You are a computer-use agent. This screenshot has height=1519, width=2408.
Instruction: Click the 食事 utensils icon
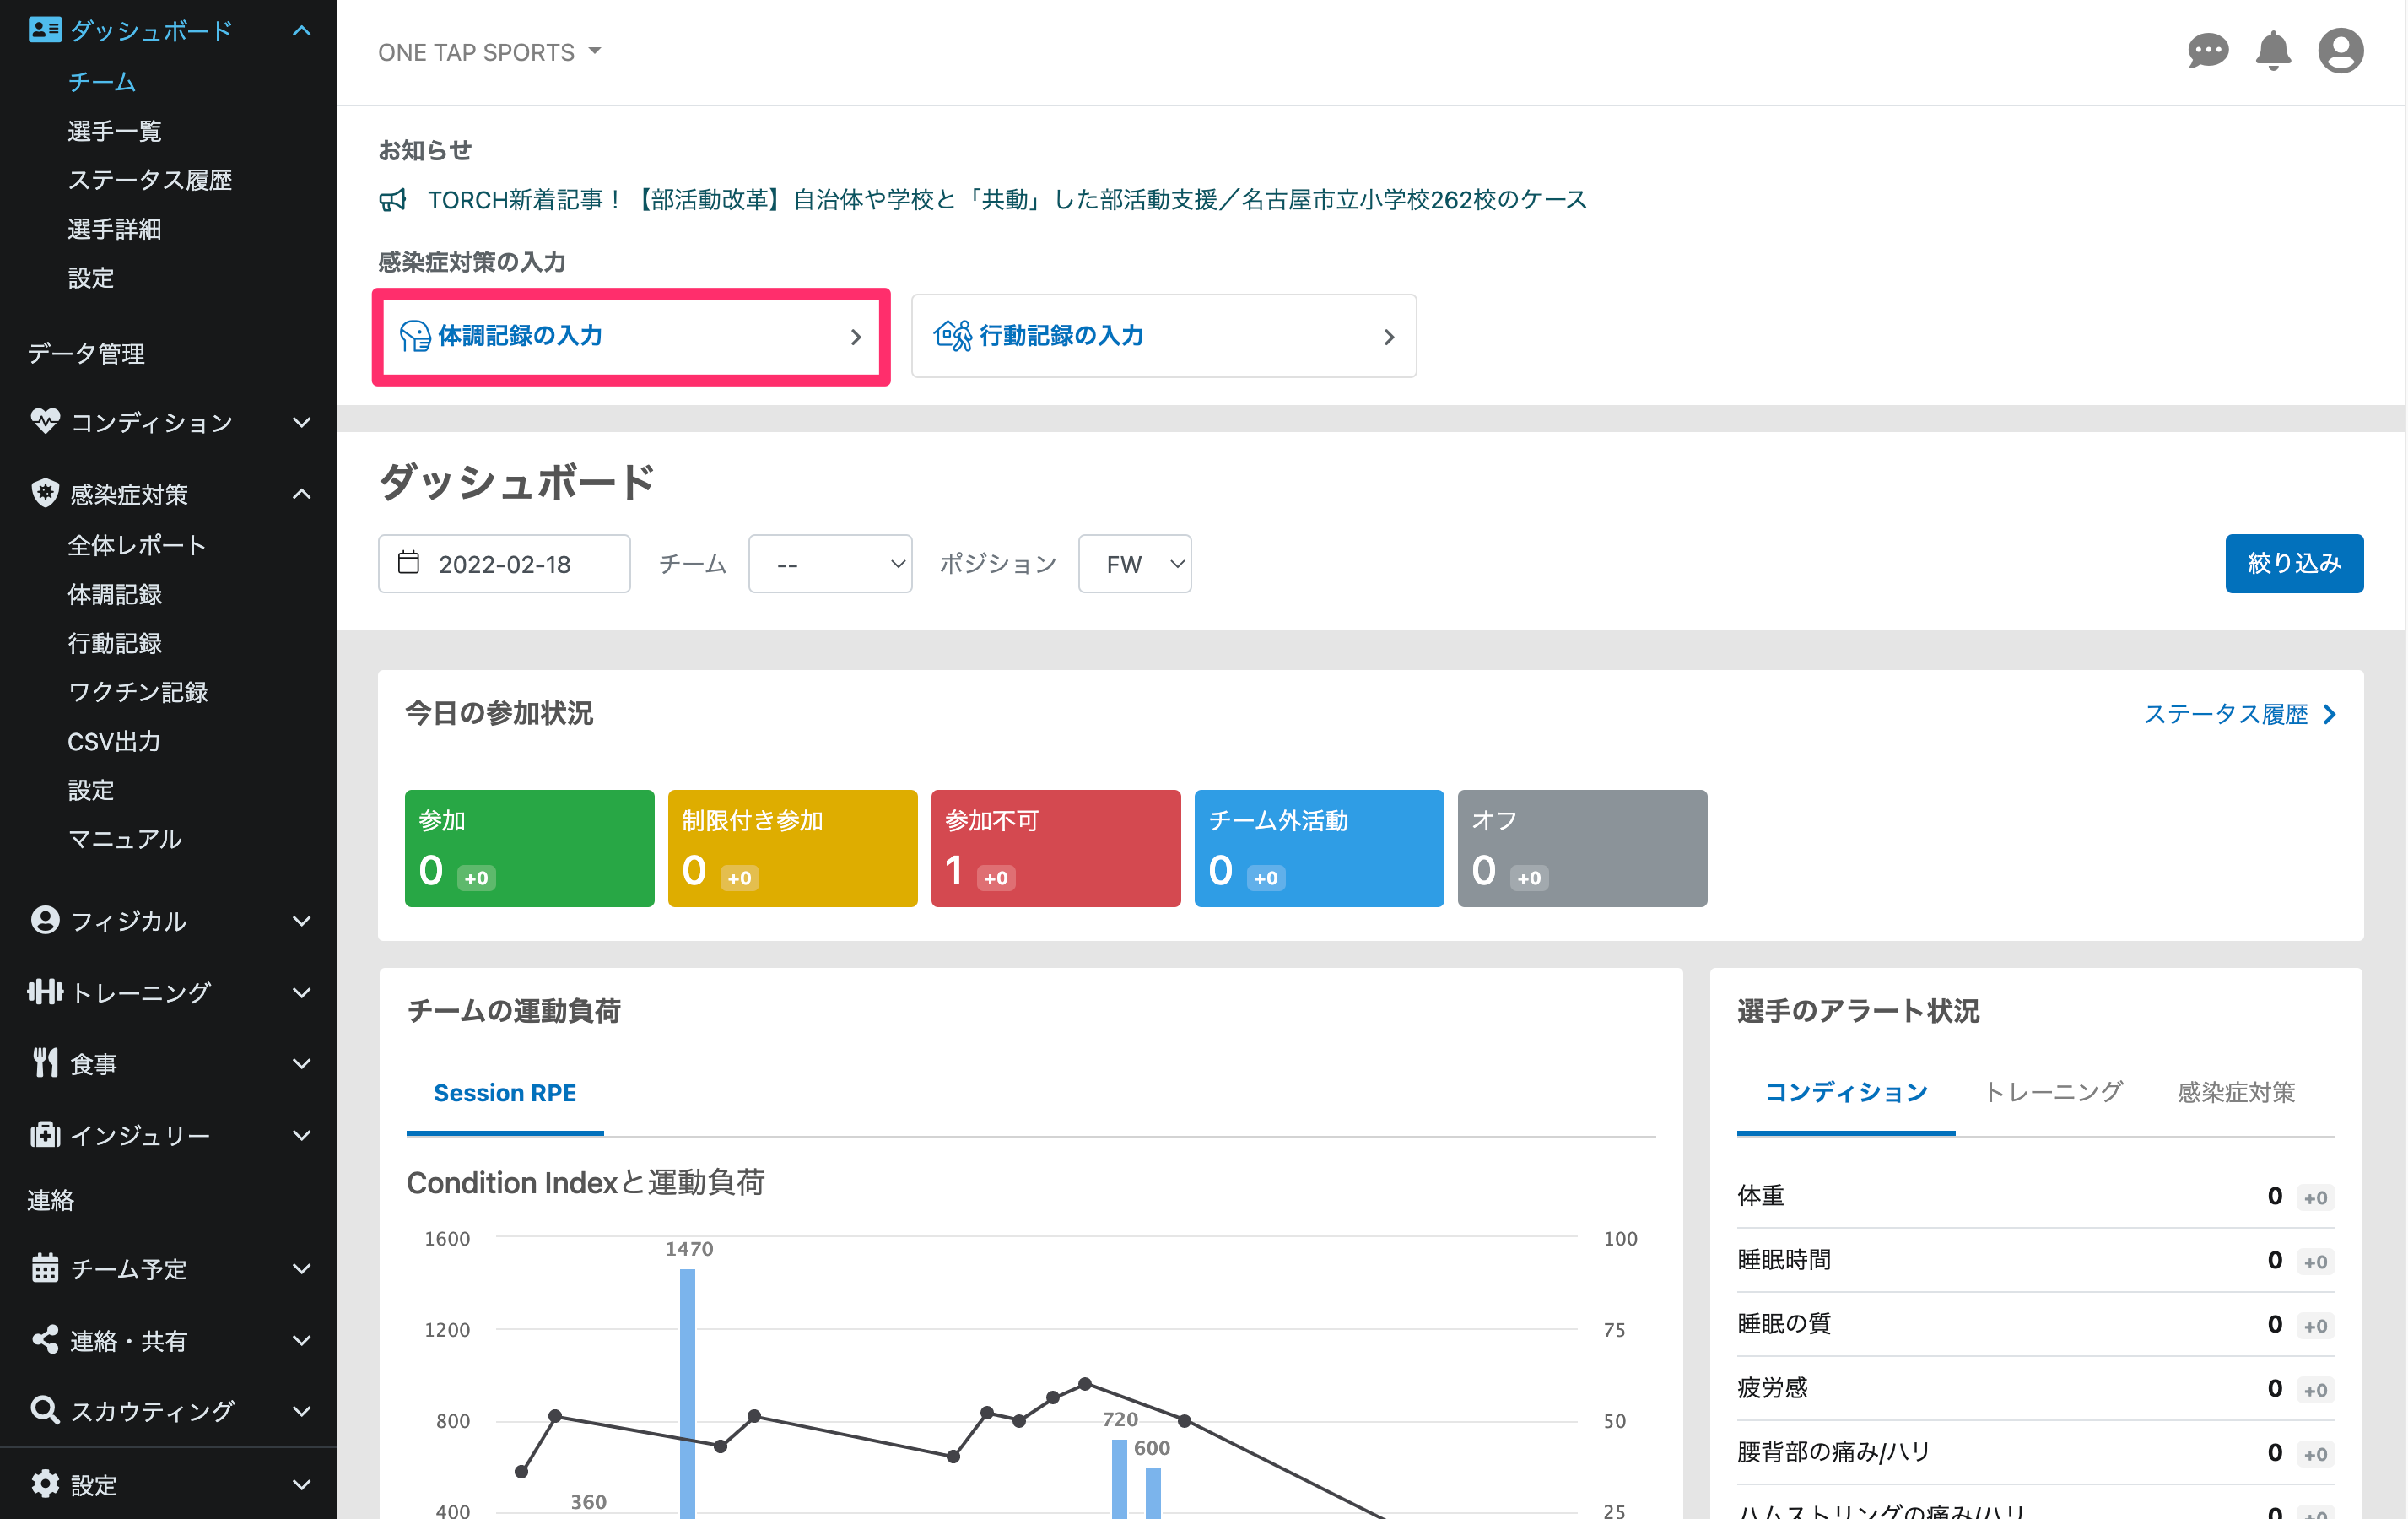click(x=45, y=1062)
